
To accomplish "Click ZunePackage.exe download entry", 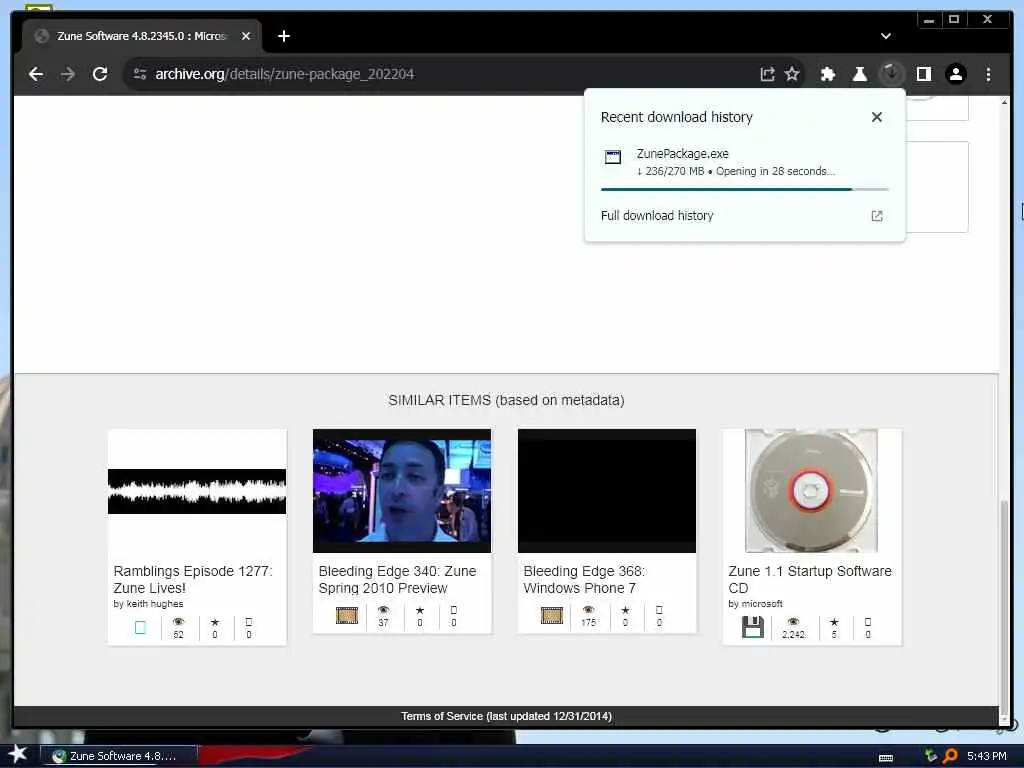I will (x=744, y=162).
